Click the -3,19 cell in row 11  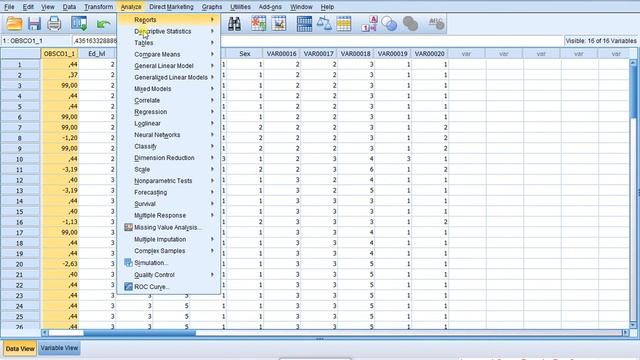[x=60, y=169]
